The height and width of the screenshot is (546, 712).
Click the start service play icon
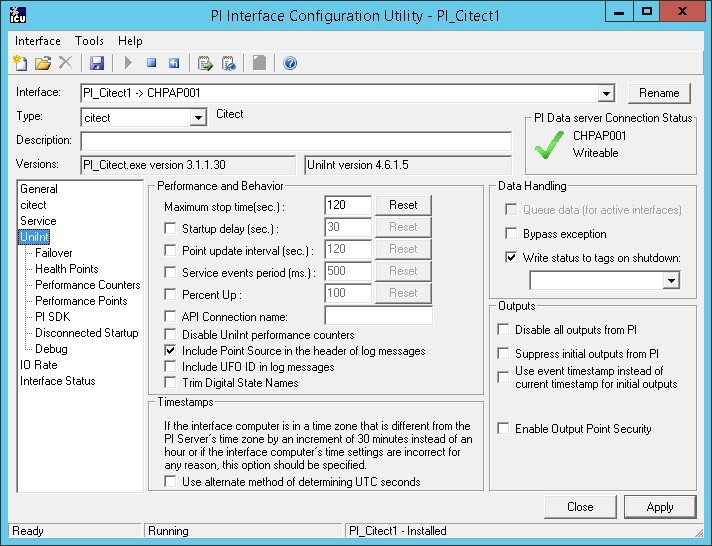coord(128,63)
